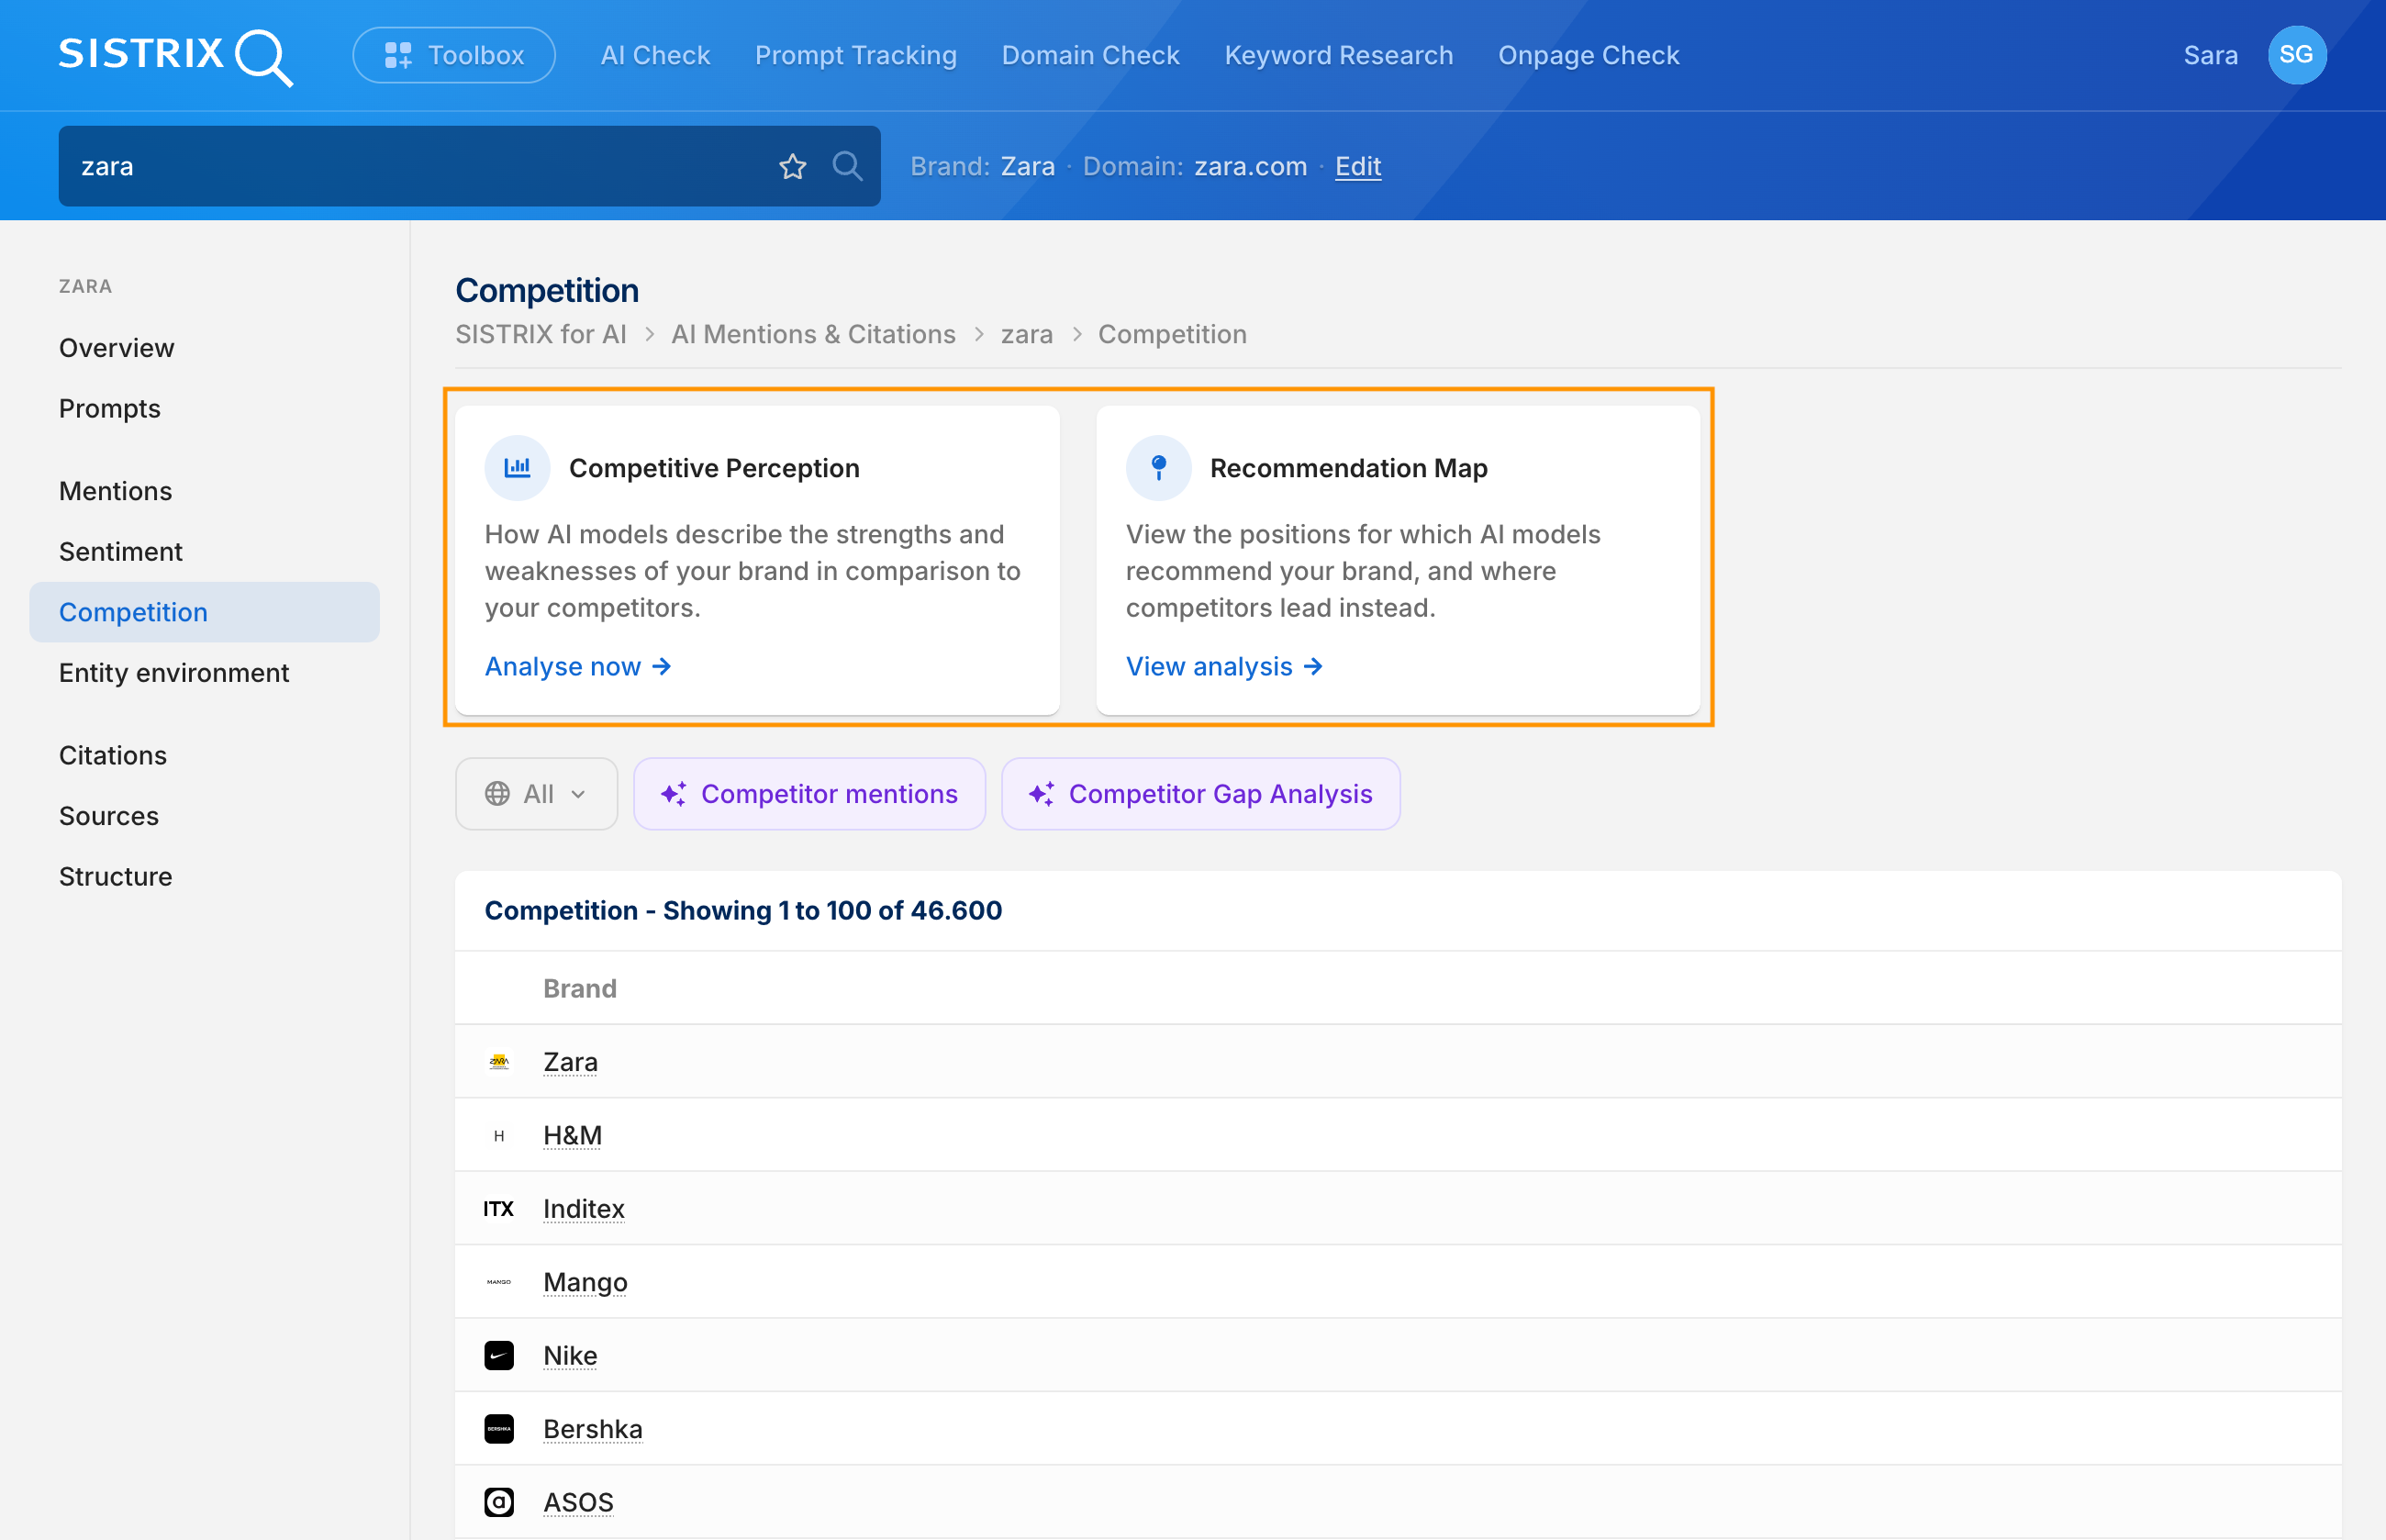Viewport: 2386px width, 1540px height.
Task: Click the Brand column header
Action: [580, 988]
